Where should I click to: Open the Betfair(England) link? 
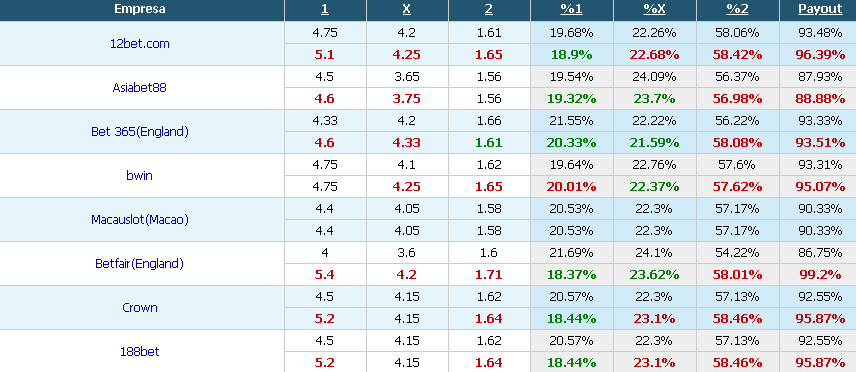point(140,263)
